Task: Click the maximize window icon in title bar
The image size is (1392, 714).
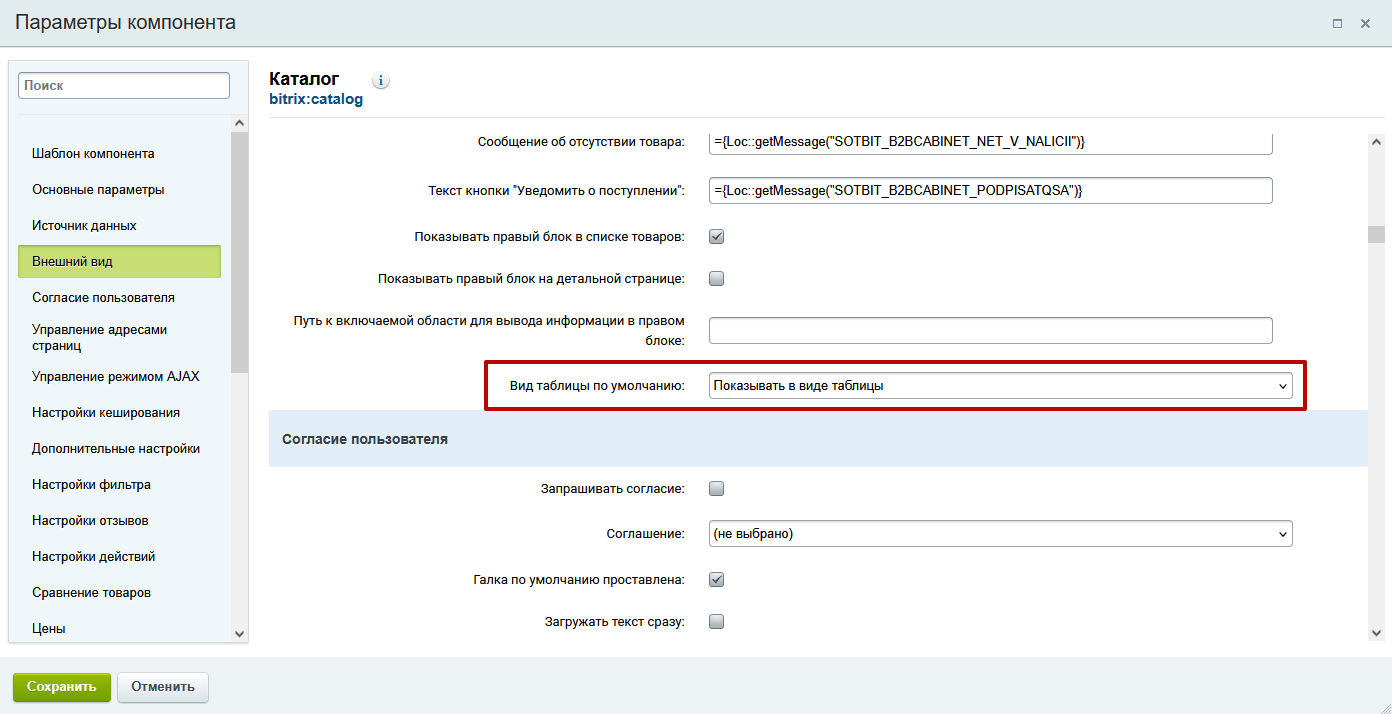Action: (1337, 23)
